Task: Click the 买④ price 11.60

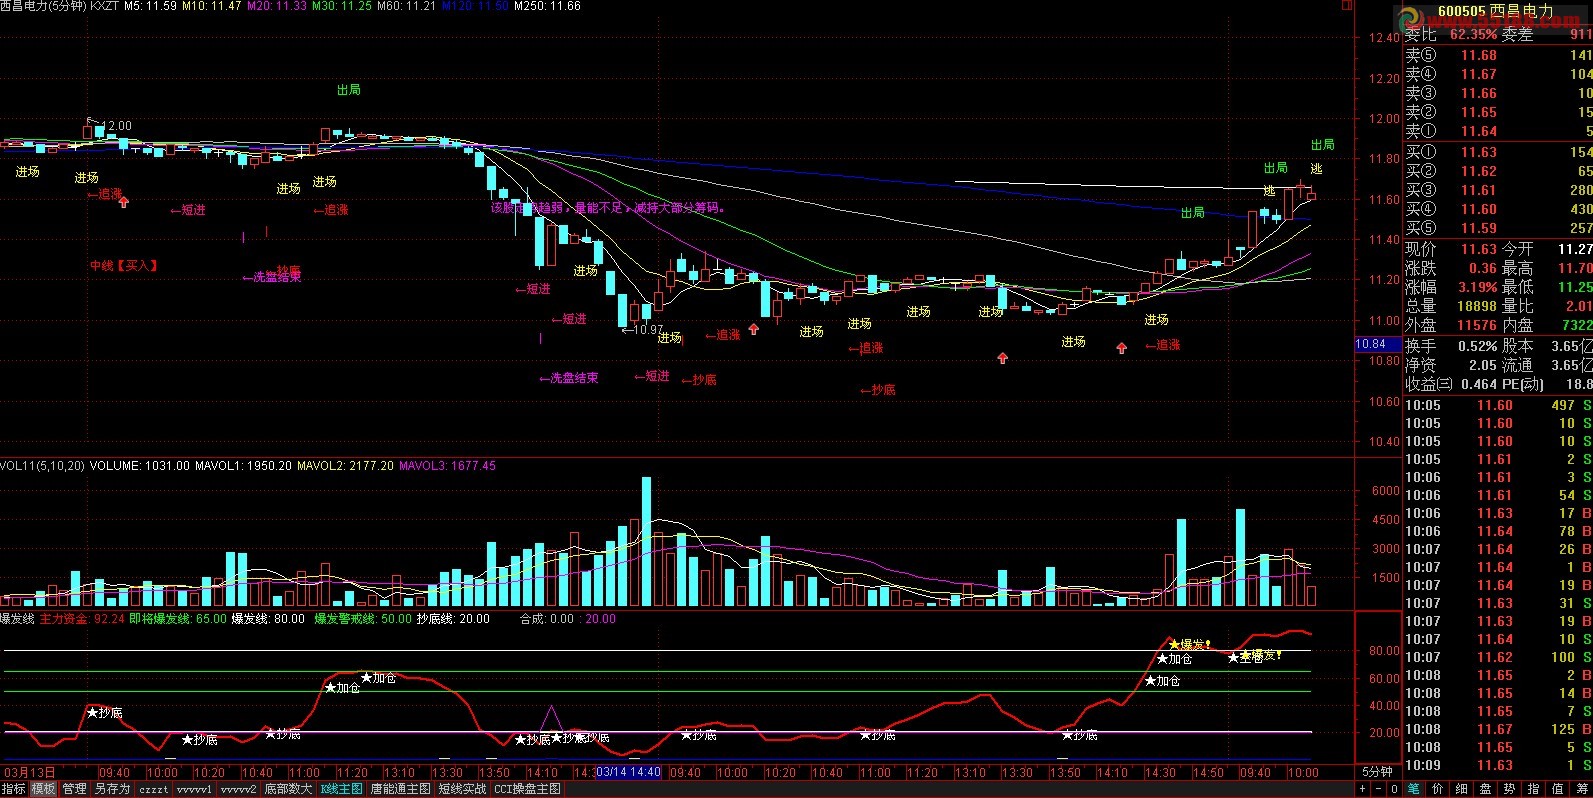Action: tap(1479, 209)
